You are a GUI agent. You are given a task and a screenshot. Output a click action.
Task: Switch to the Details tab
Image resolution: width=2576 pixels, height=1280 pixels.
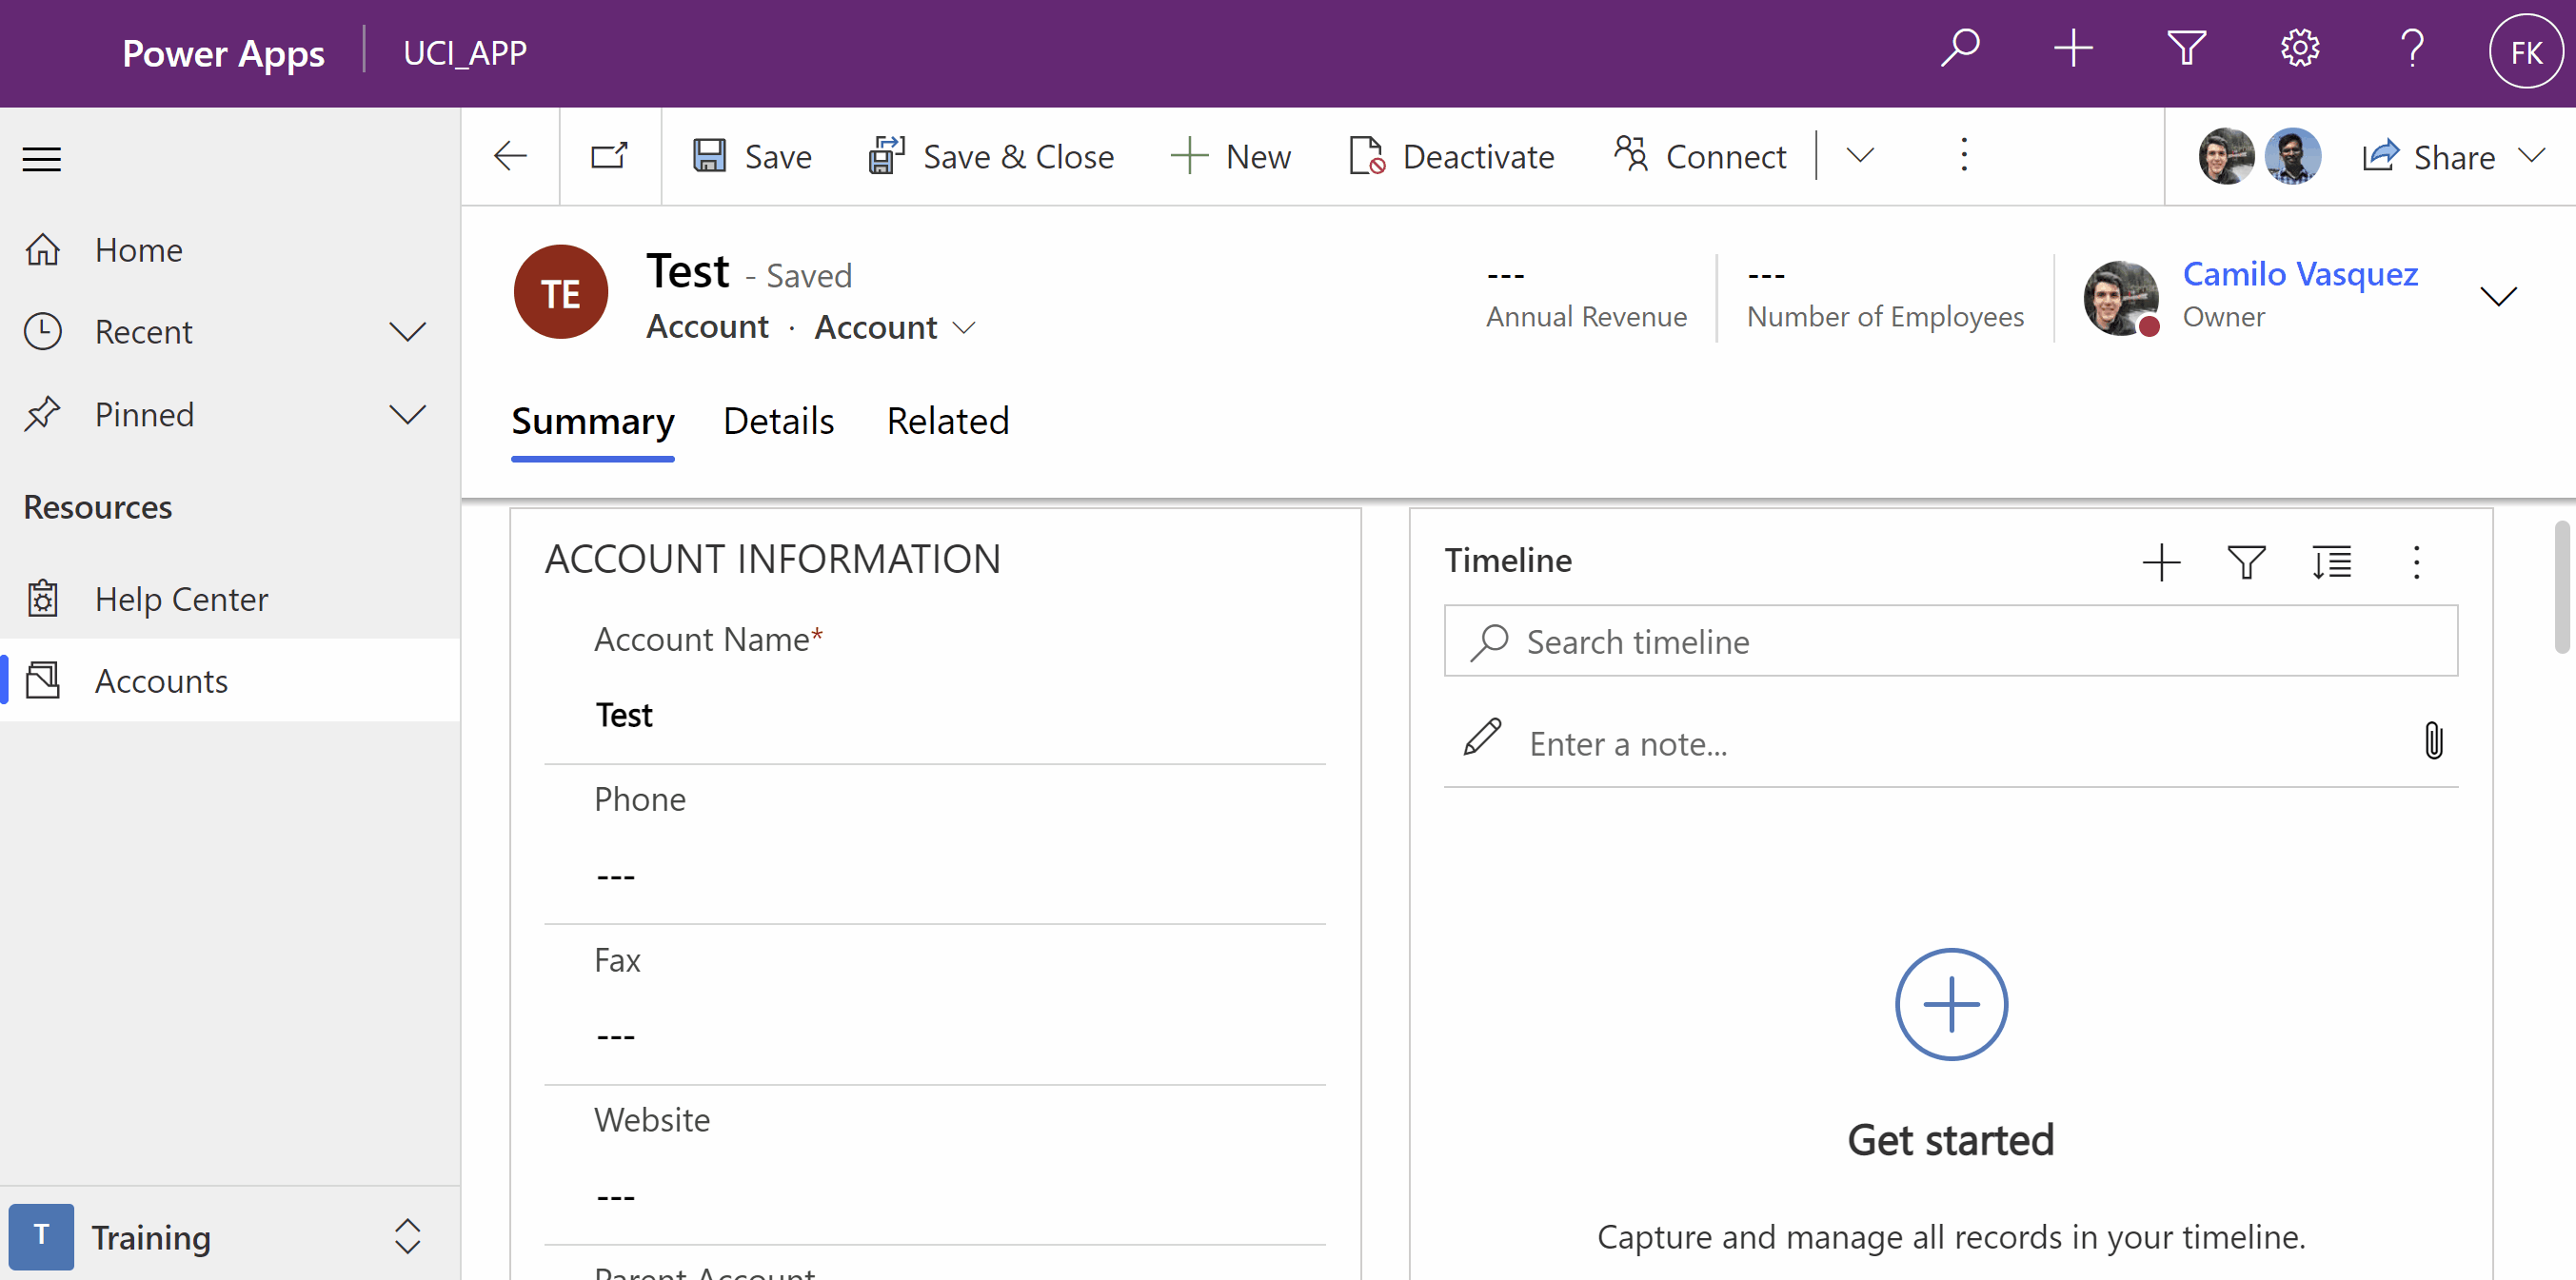tap(778, 421)
